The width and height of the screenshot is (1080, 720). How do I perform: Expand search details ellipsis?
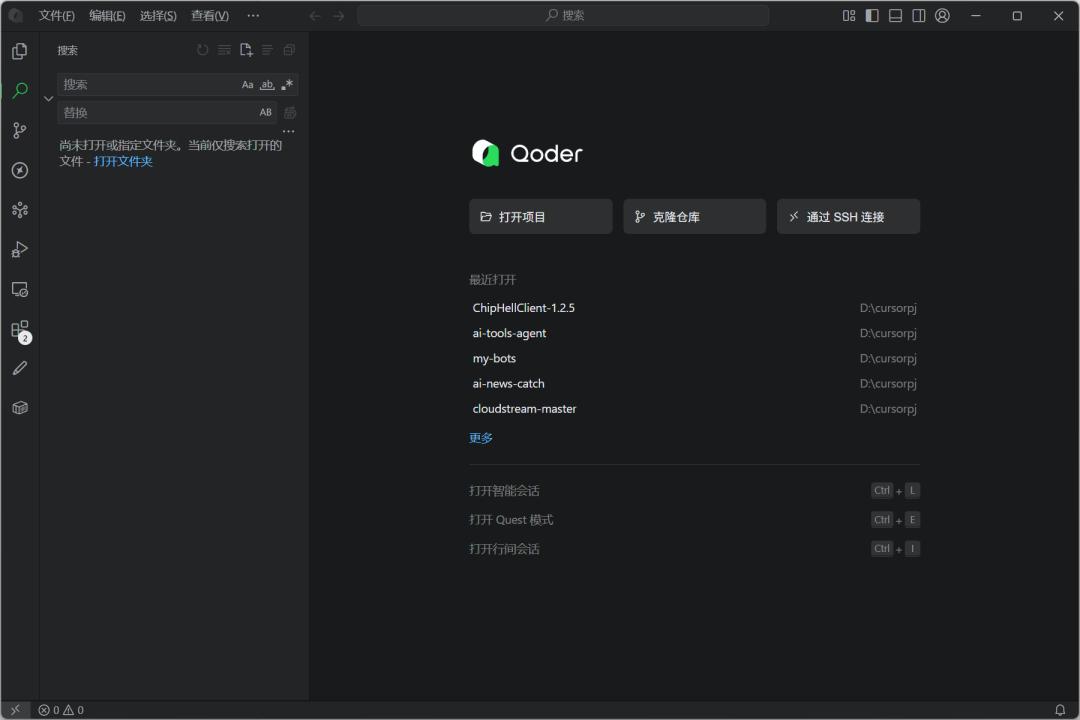(288, 131)
